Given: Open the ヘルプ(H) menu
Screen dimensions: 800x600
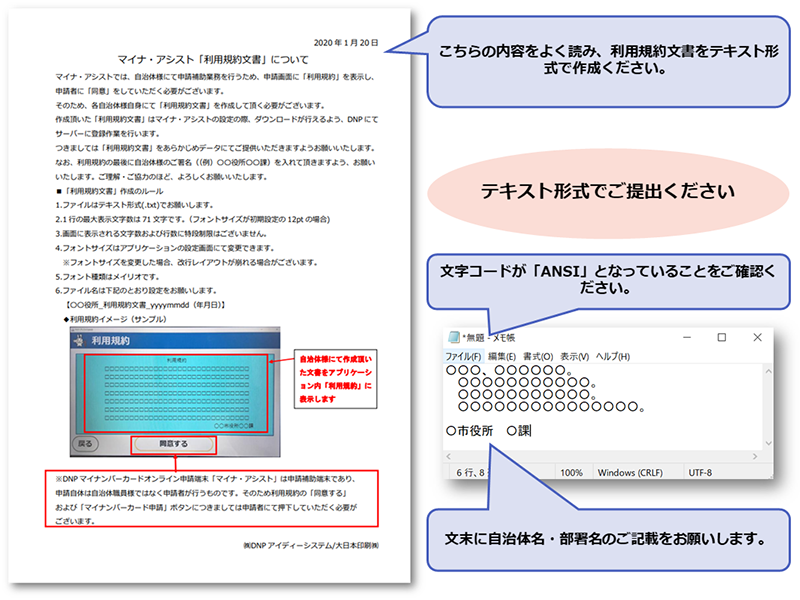Looking at the screenshot, I should [x=613, y=357].
